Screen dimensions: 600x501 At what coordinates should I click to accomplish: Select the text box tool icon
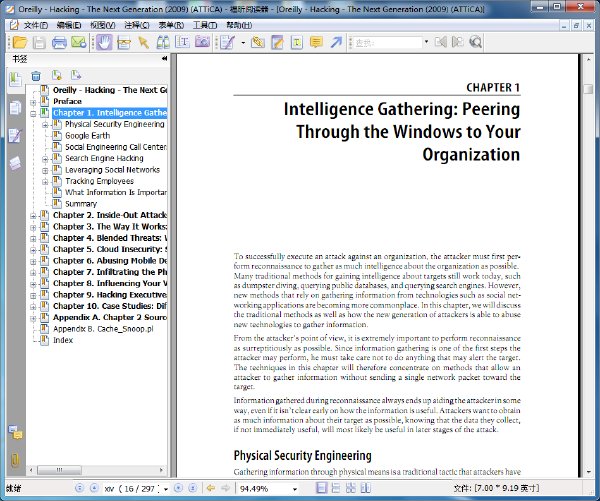(297, 42)
